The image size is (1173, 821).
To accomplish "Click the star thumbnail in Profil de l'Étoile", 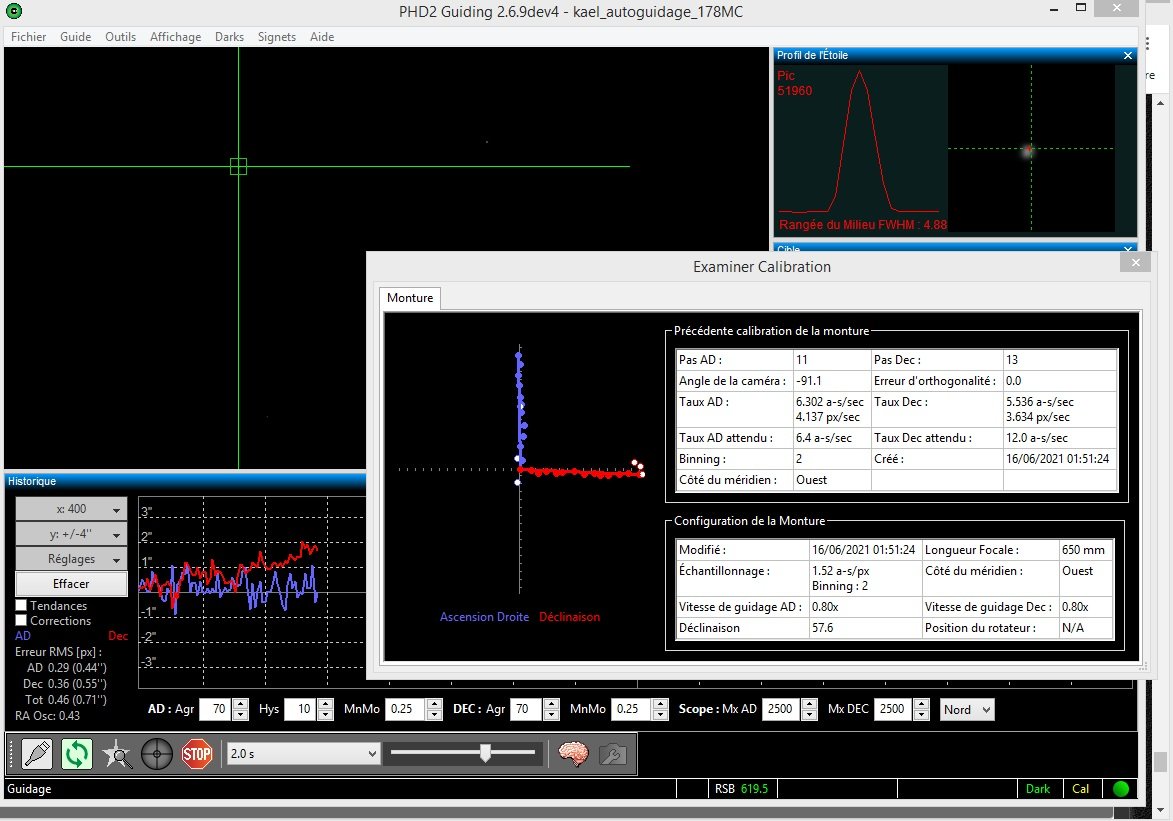I will (1029, 150).
